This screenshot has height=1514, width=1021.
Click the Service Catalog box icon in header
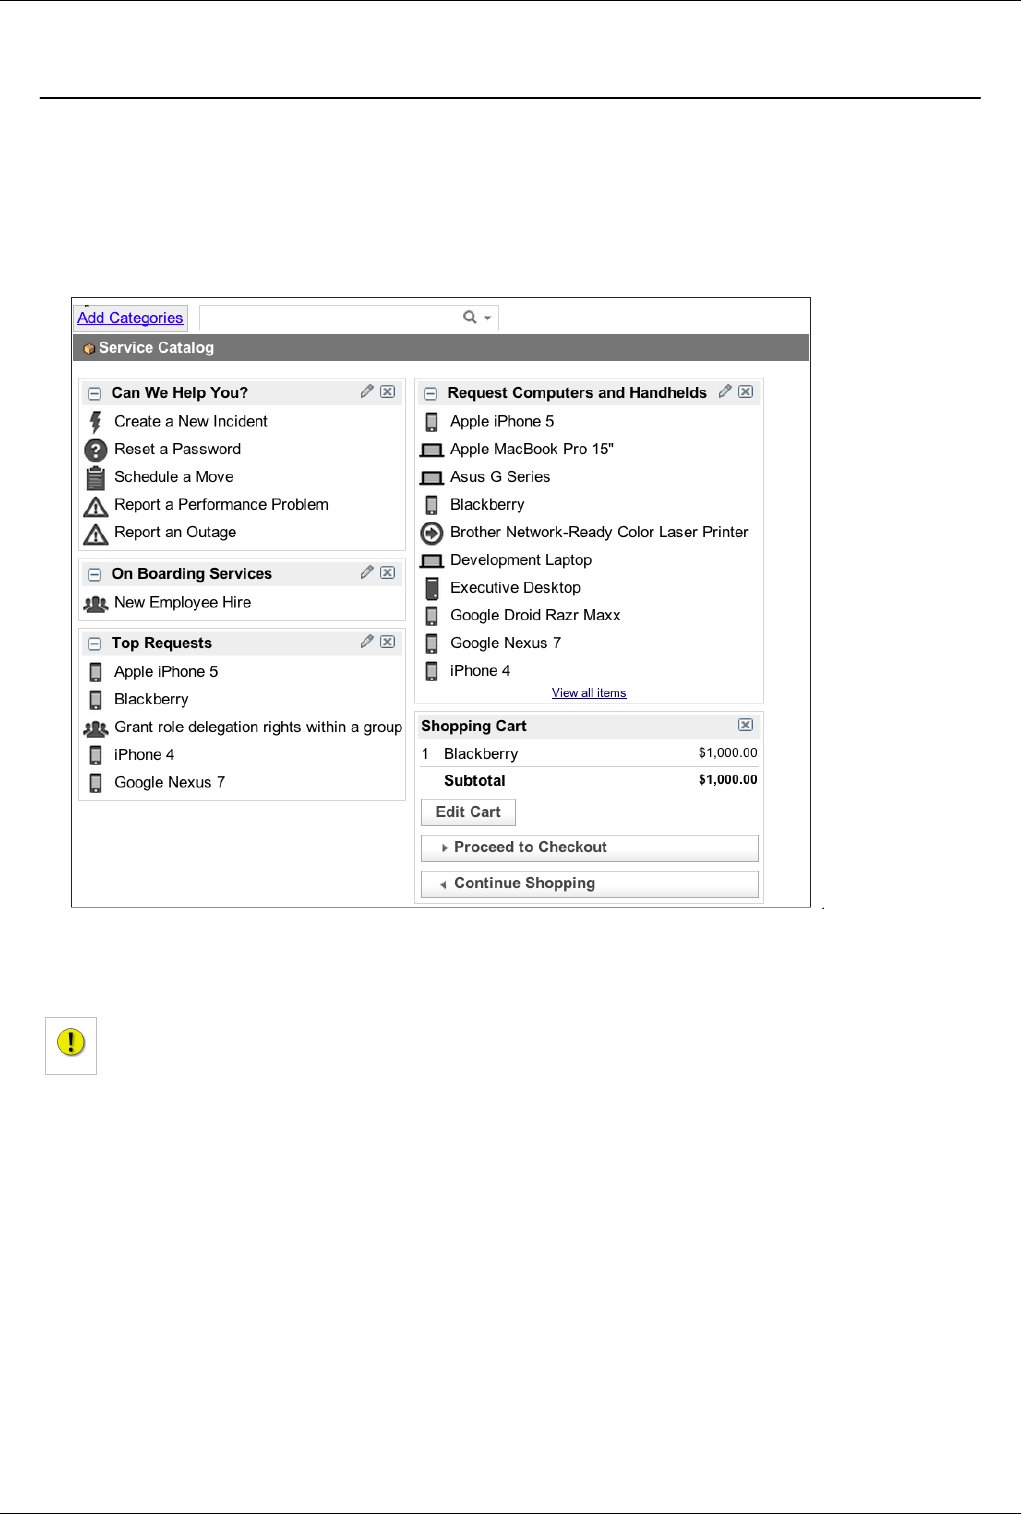click(89, 349)
